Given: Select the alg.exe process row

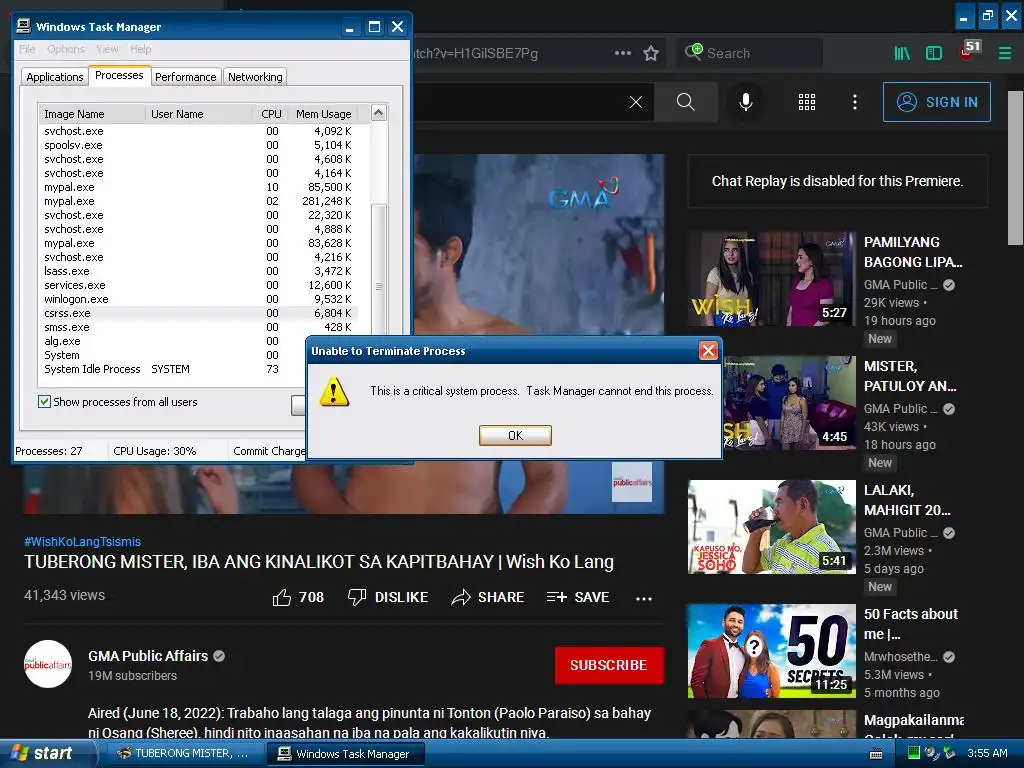Looking at the screenshot, I should (x=173, y=341).
